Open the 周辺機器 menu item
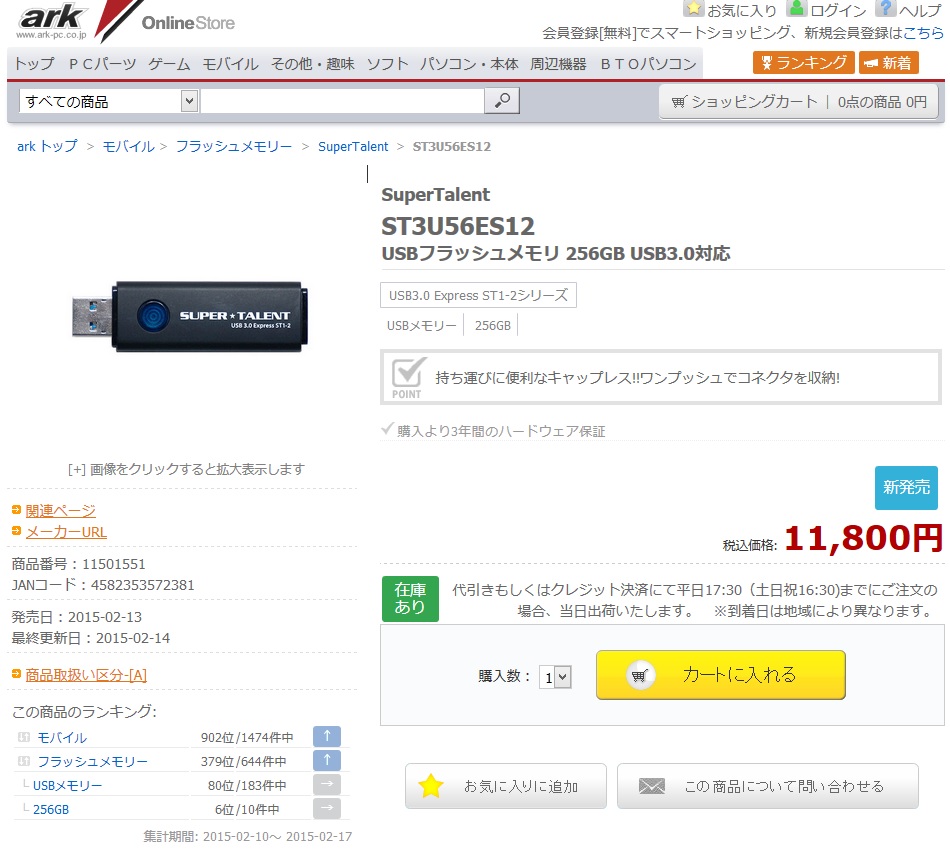 point(559,64)
